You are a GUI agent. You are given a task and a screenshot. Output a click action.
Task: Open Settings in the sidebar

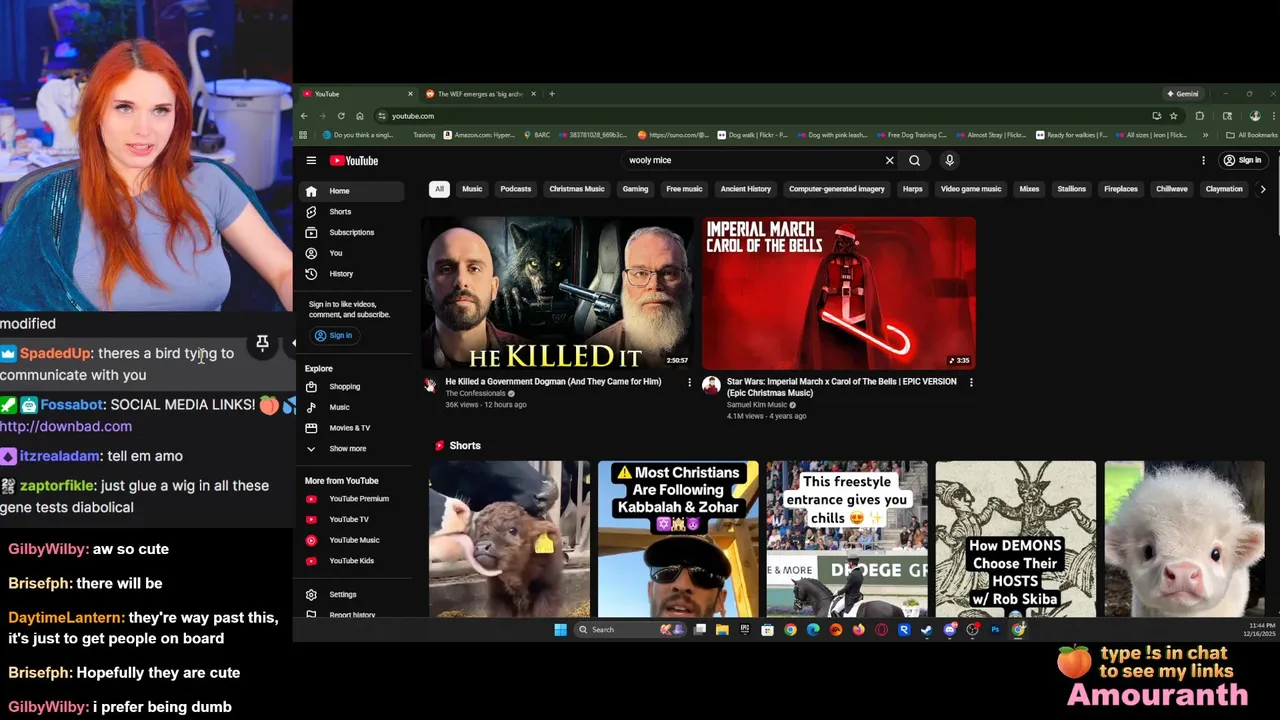click(351, 594)
